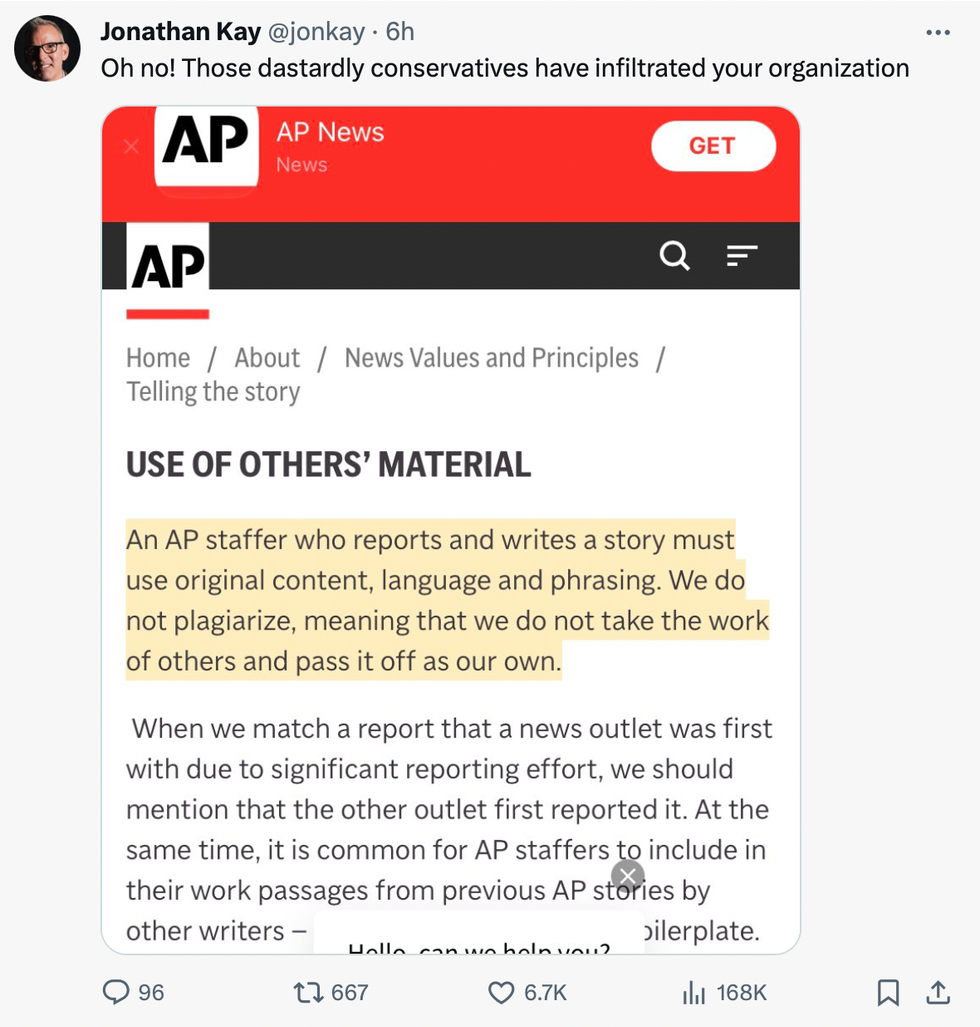Open the @jonkay handle link
The image size is (980, 1027).
(x=315, y=32)
